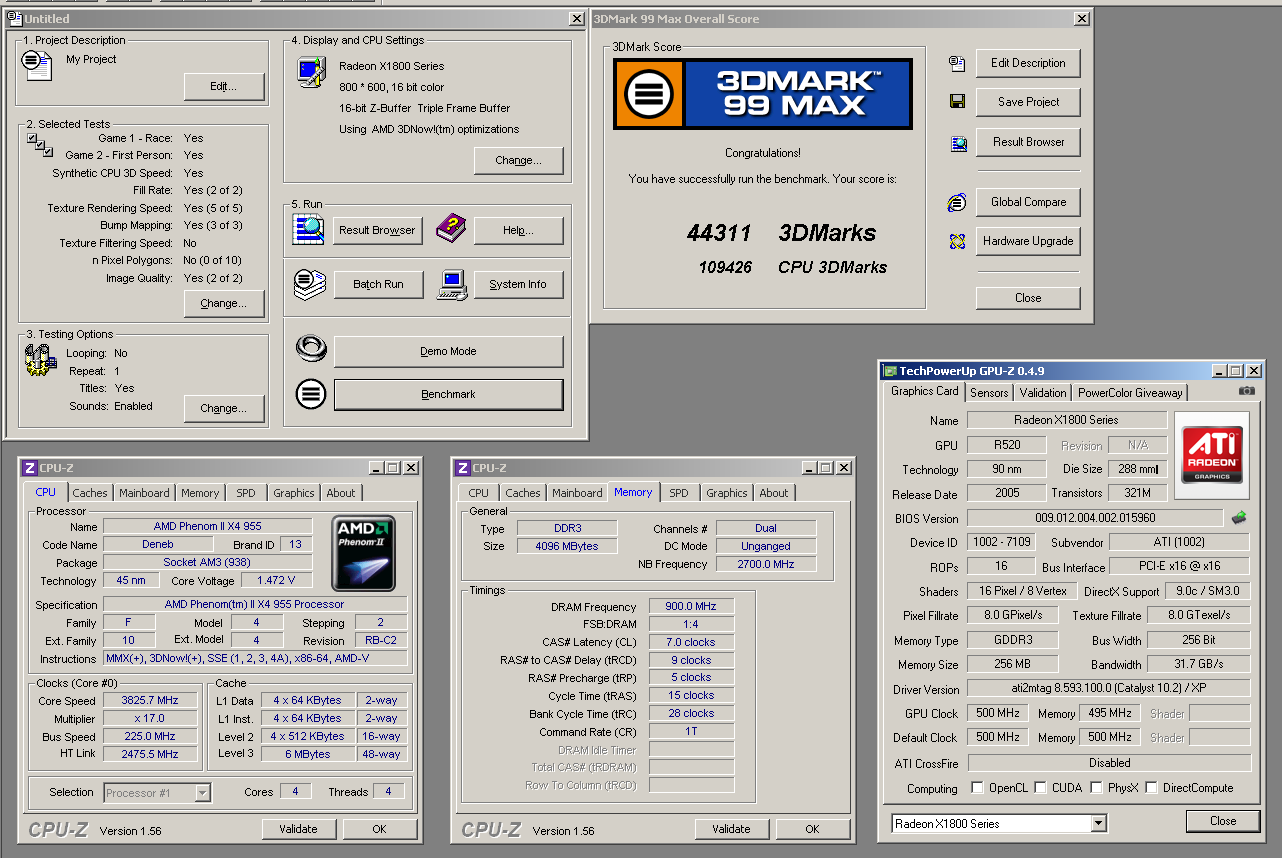Click the Batch Run button

(x=378, y=284)
